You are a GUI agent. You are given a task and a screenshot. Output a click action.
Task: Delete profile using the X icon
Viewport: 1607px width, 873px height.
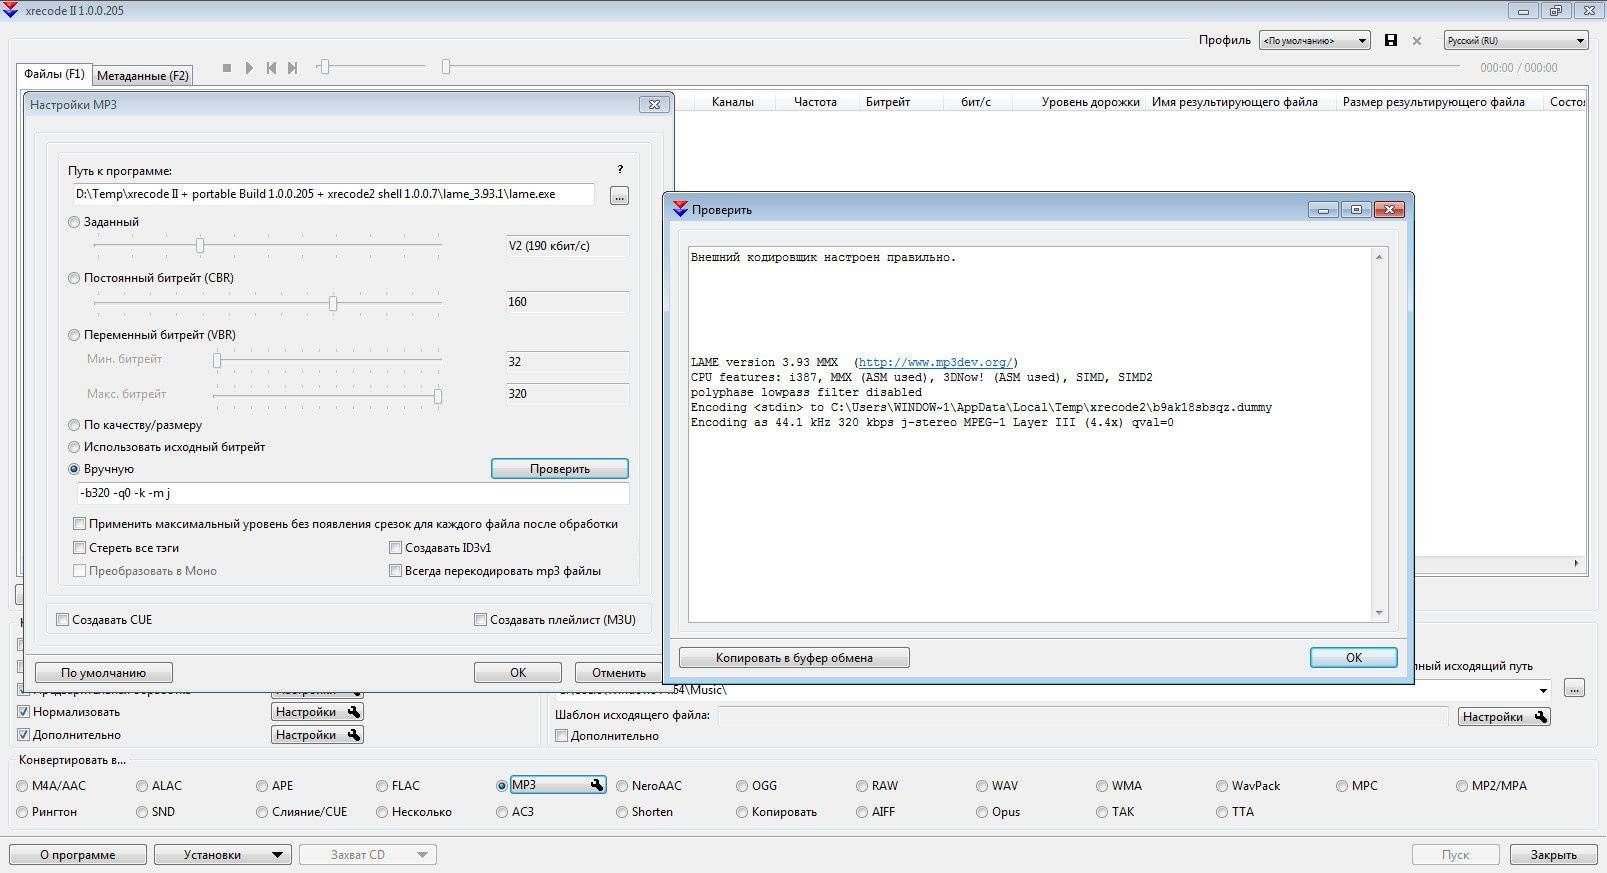click(x=1416, y=41)
